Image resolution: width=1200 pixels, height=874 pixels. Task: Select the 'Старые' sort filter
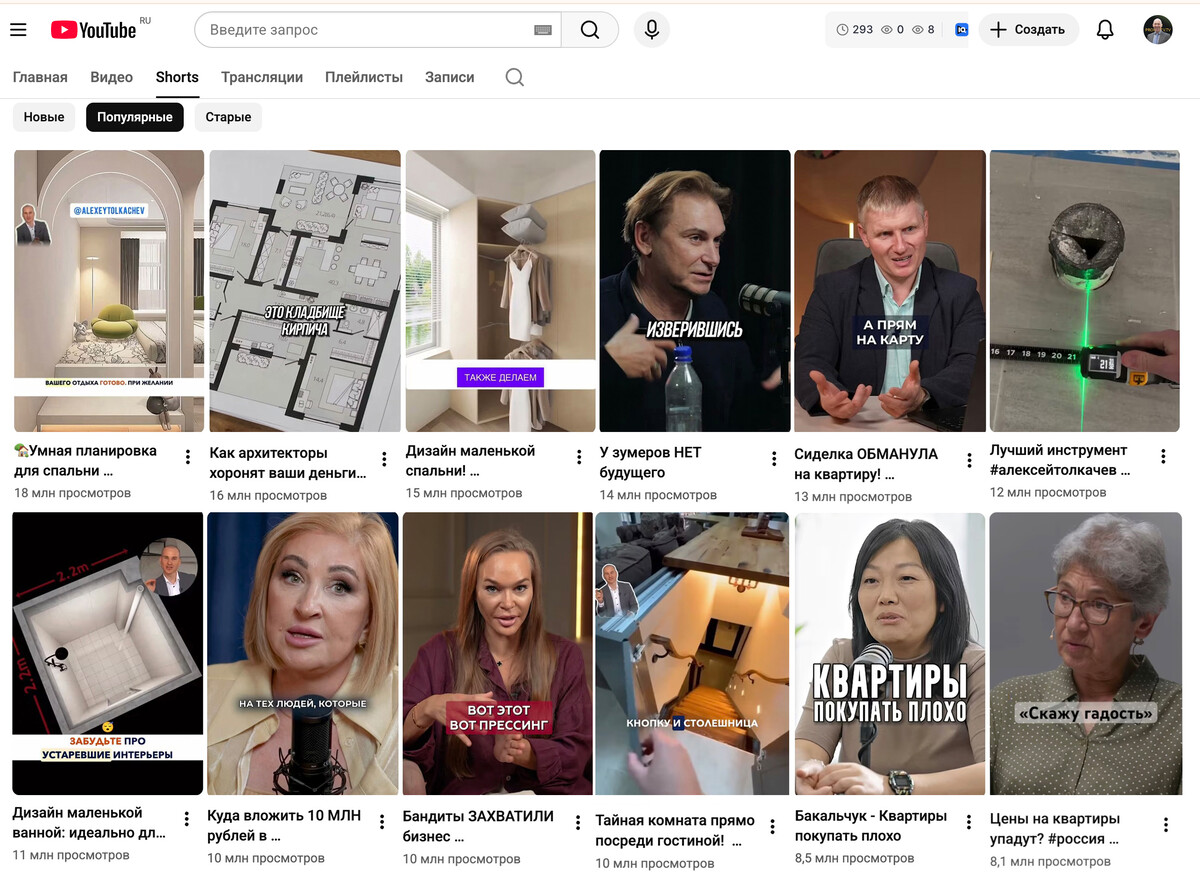228,117
